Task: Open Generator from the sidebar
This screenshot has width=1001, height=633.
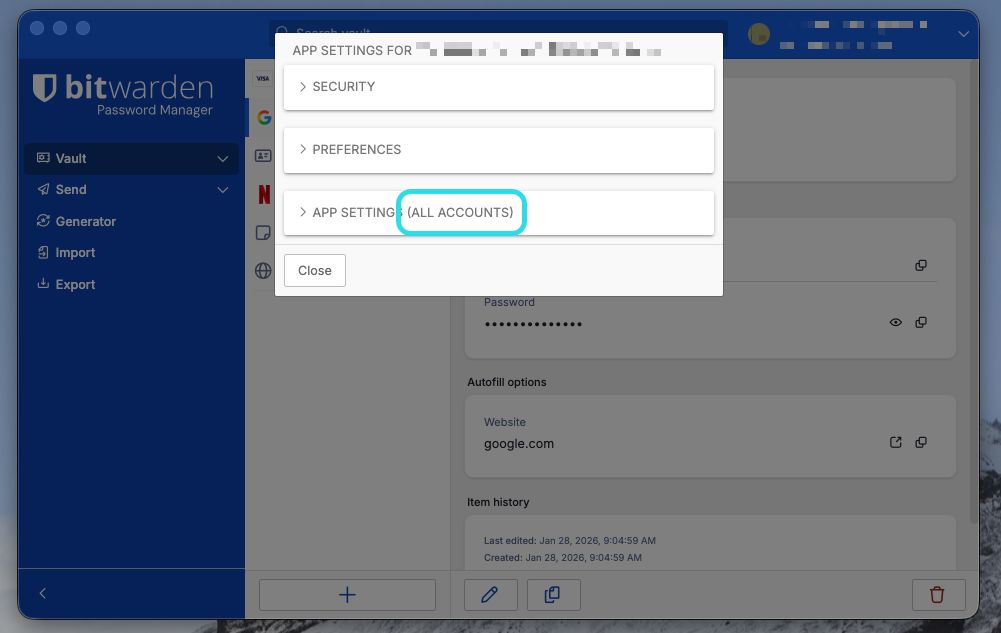Action: (85, 221)
